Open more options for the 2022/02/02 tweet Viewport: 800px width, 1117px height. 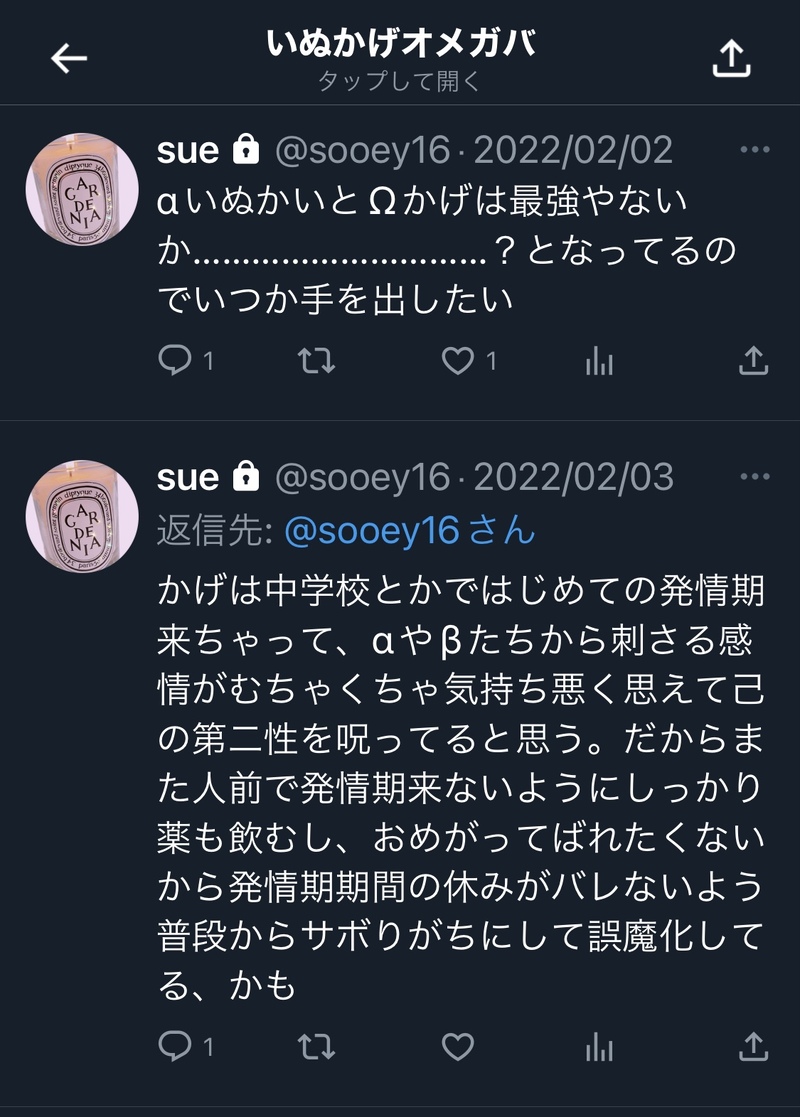click(x=755, y=150)
